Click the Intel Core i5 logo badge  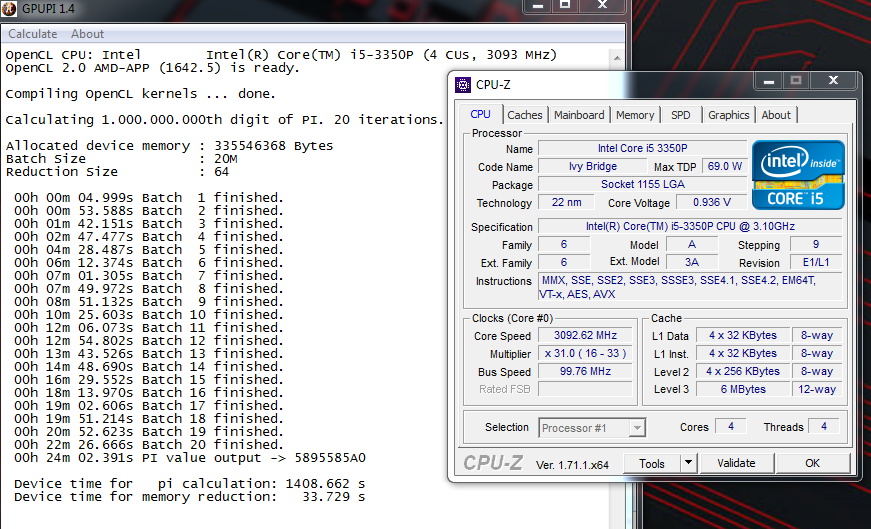(798, 174)
